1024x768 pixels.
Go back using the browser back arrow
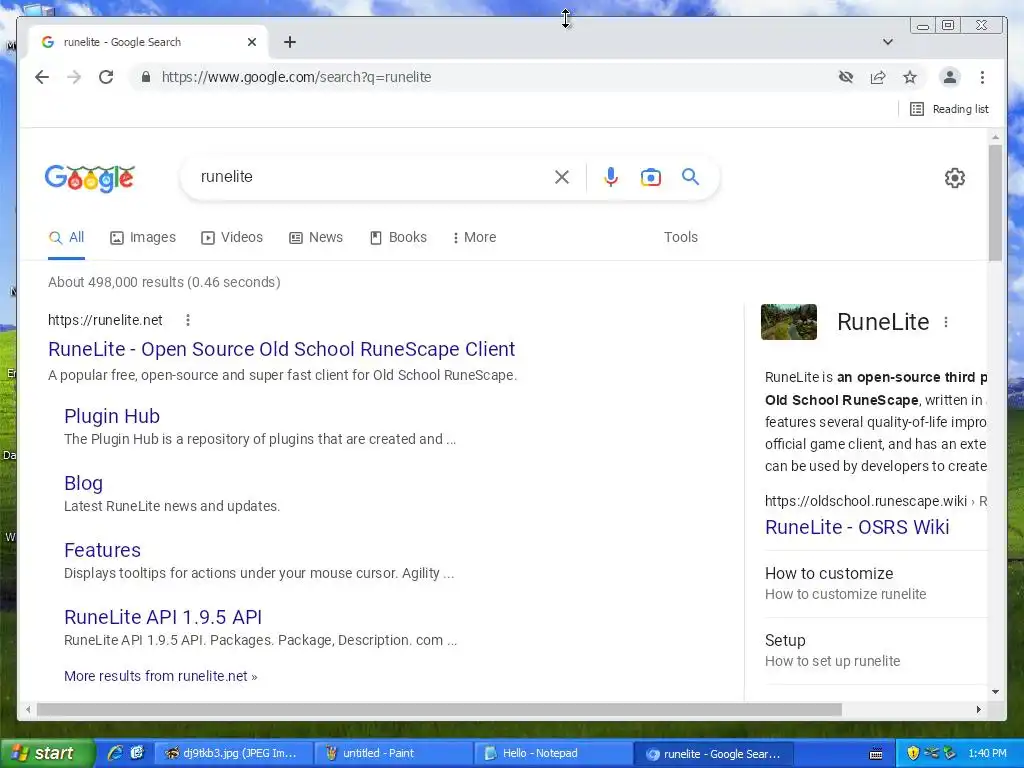42,77
